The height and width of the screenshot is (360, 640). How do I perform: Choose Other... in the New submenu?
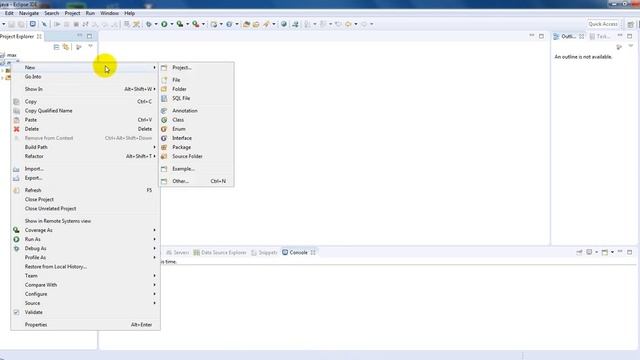point(196,181)
